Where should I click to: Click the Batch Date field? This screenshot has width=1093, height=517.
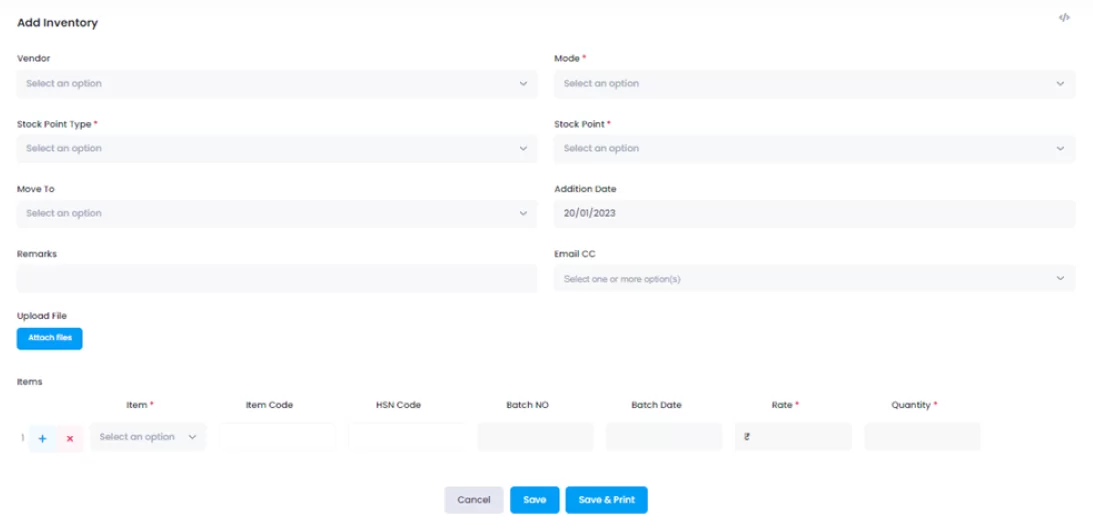tap(664, 437)
